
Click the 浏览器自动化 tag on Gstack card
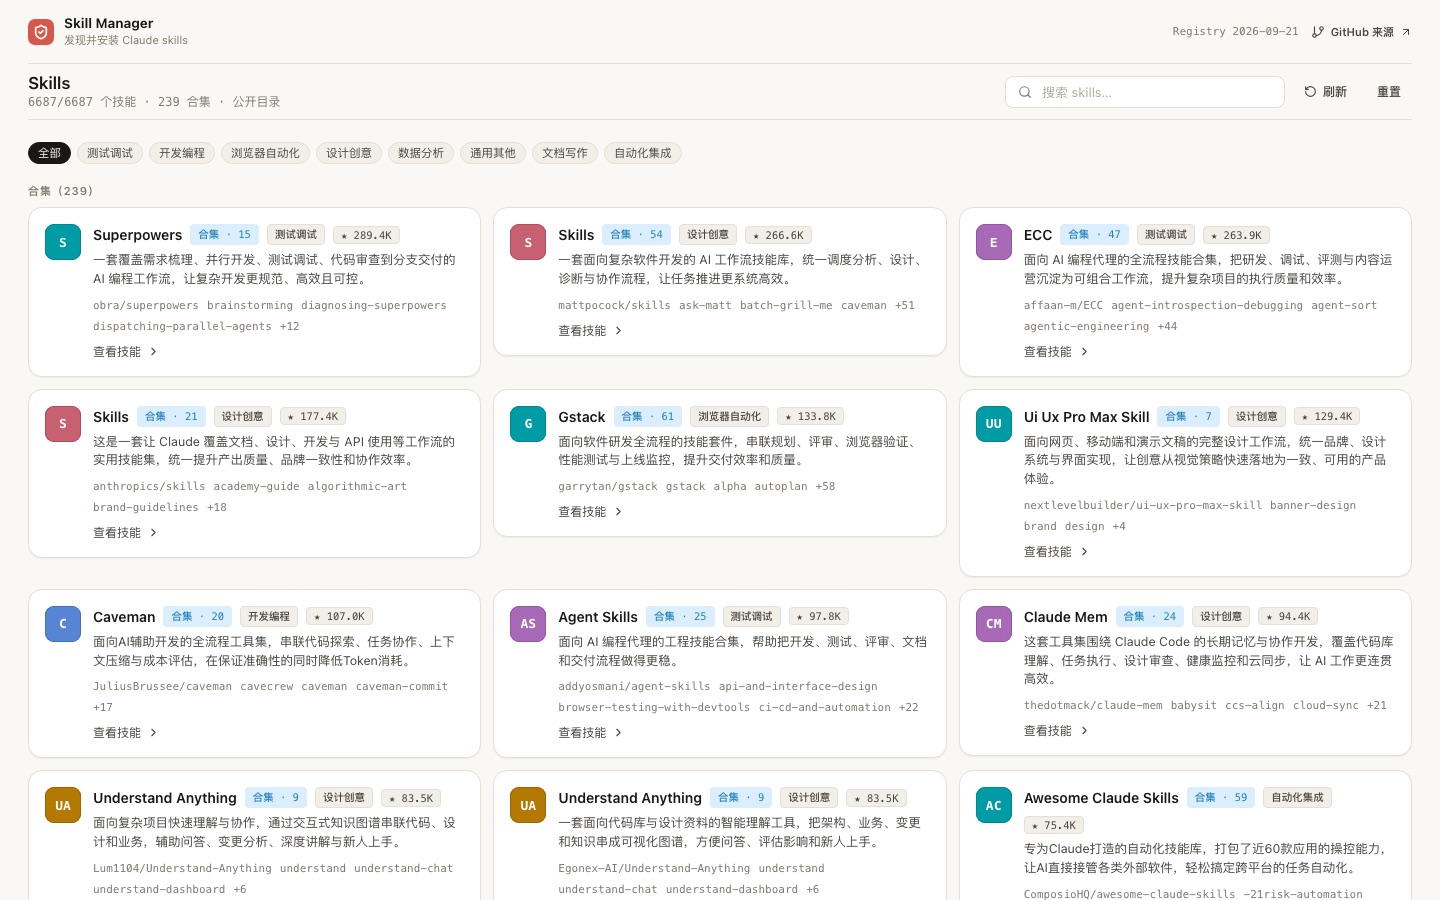(x=729, y=417)
